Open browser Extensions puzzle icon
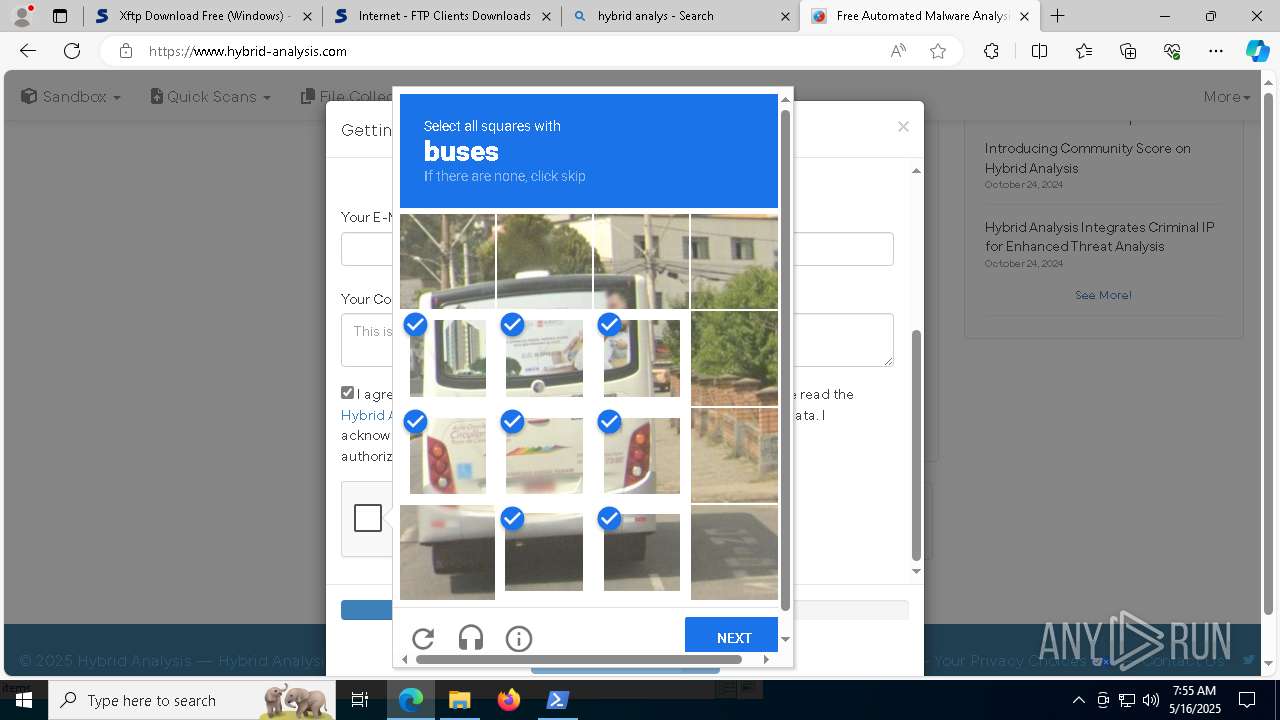The height and width of the screenshot is (720, 1280). pyautogui.click(x=991, y=51)
